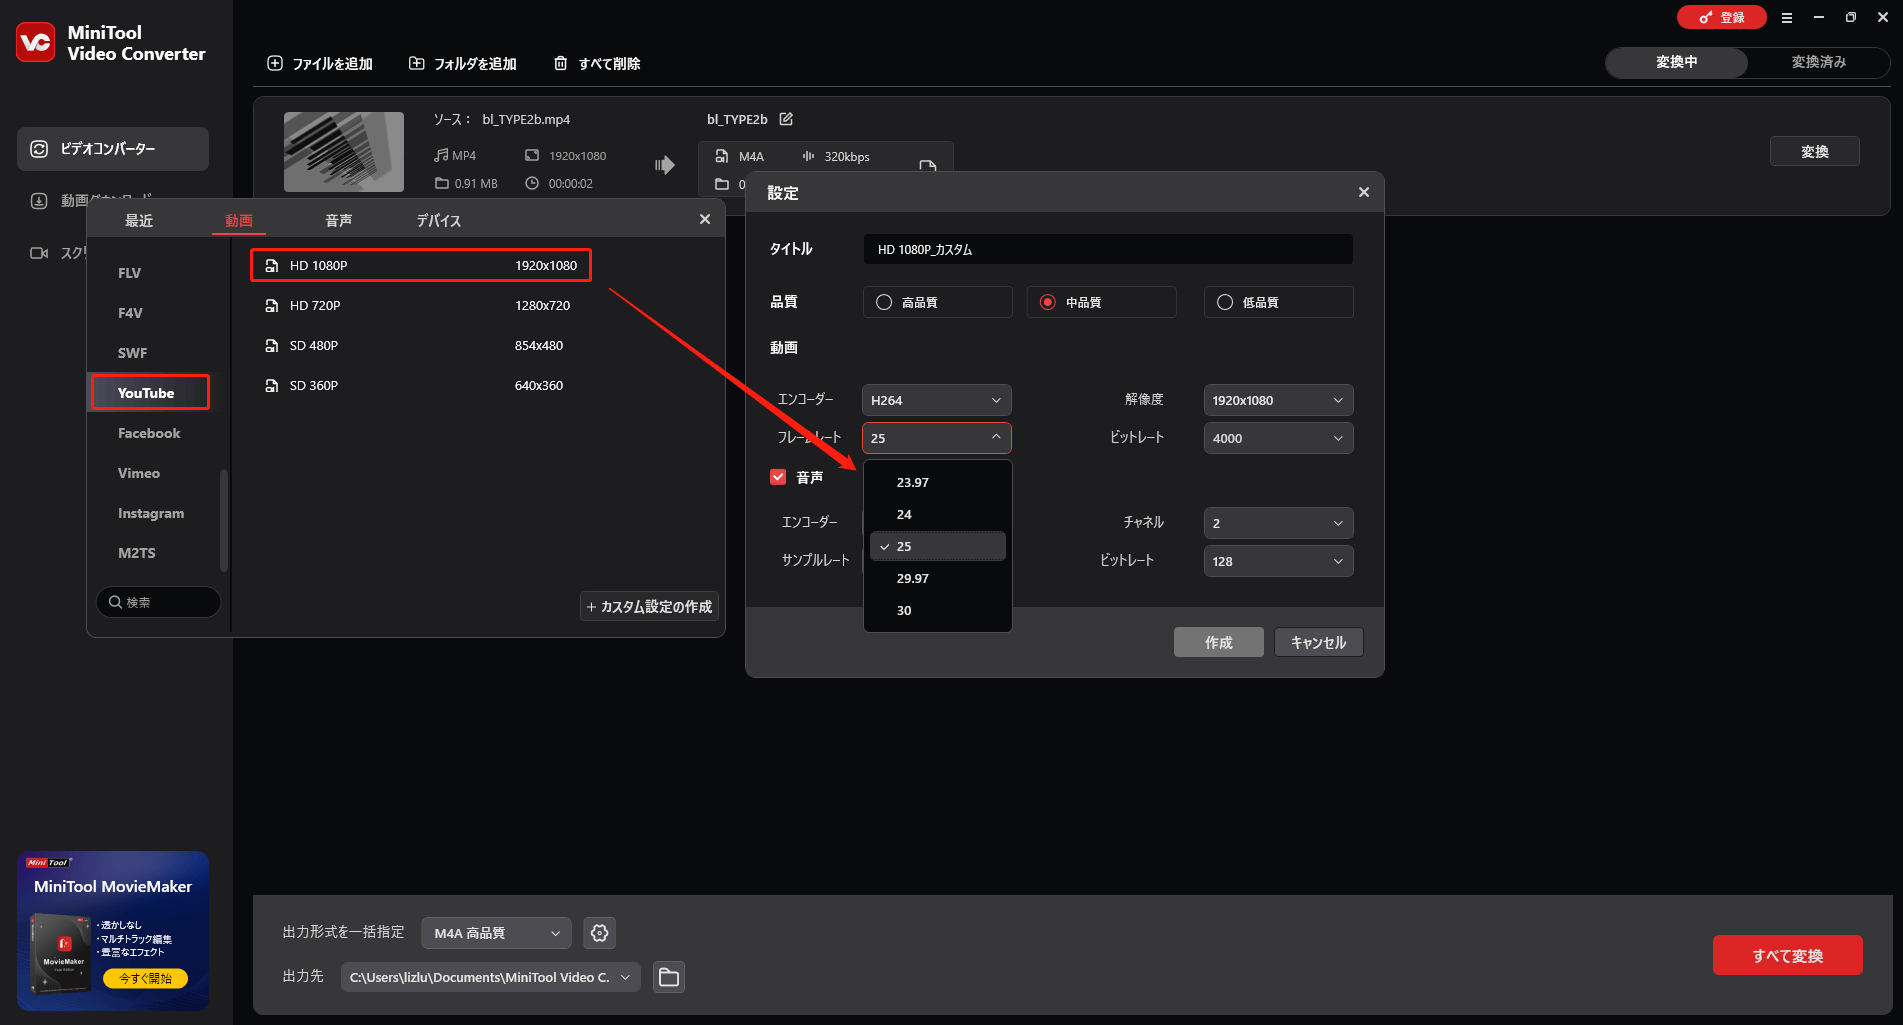The height and width of the screenshot is (1025, 1903).
Task: Click the bl_TYPE2b video thumbnail
Action: click(x=344, y=152)
